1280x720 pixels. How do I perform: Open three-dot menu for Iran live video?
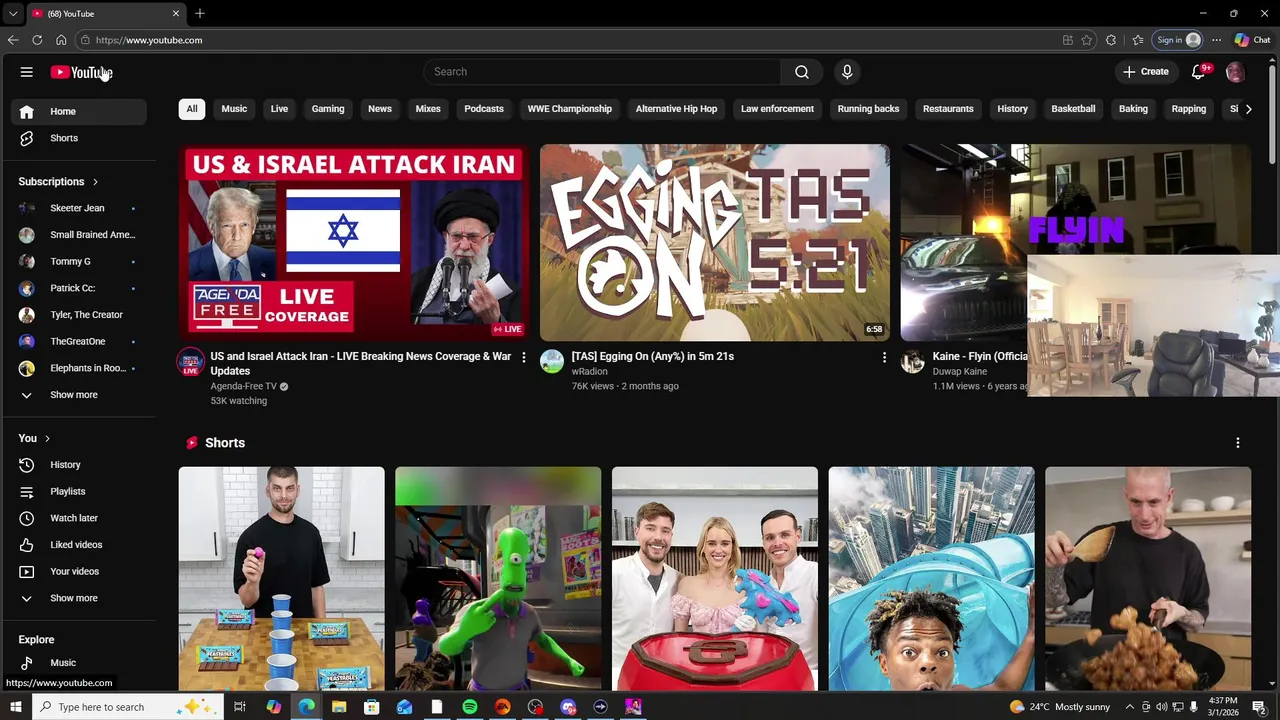click(523, 357)
